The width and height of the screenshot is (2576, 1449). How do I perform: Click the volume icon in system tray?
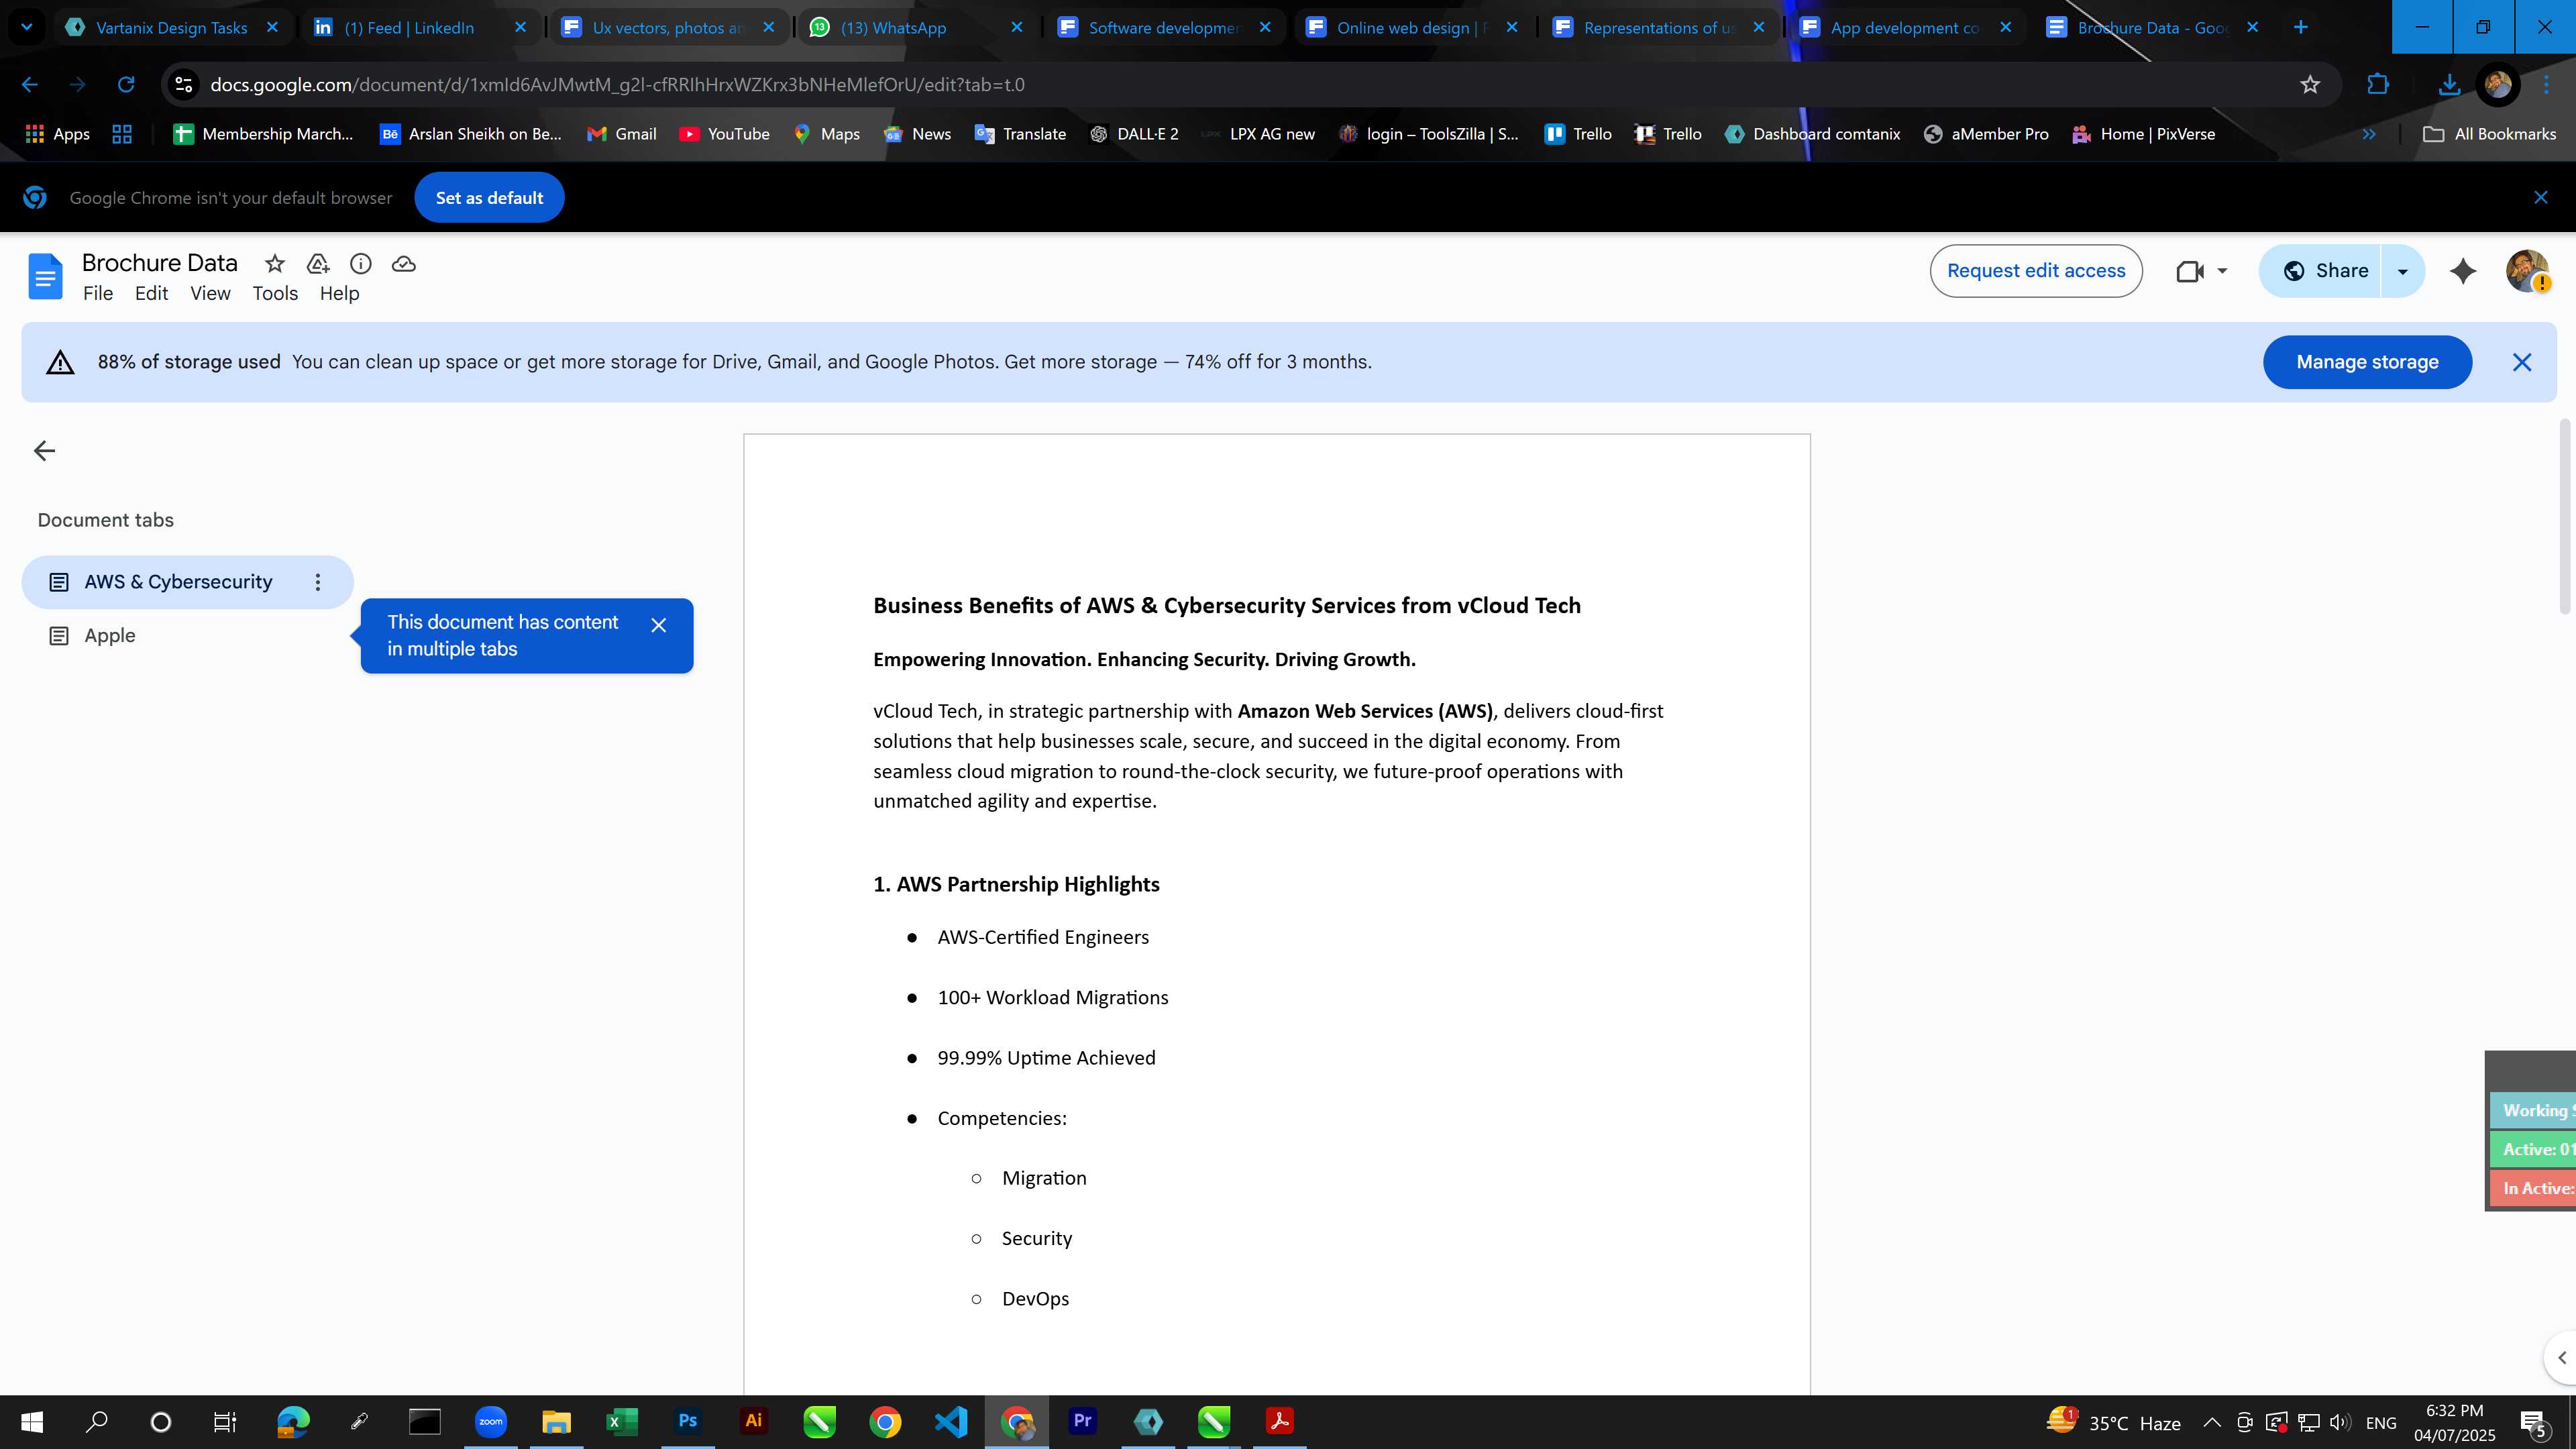[2340, 1422]
